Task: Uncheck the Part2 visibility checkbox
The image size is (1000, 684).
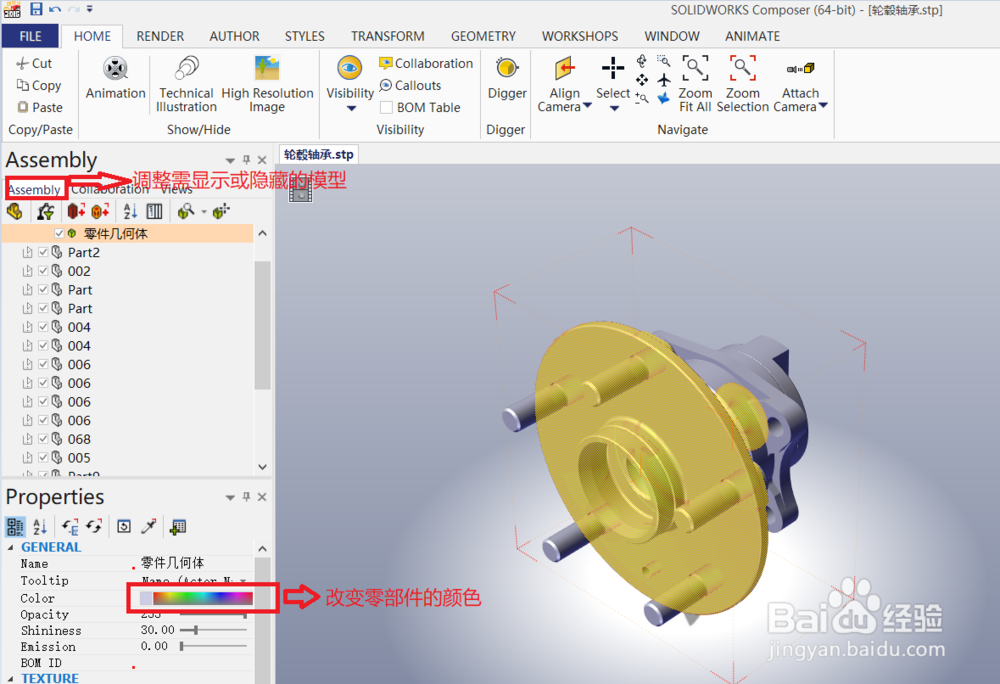Action: click(43, 252)
